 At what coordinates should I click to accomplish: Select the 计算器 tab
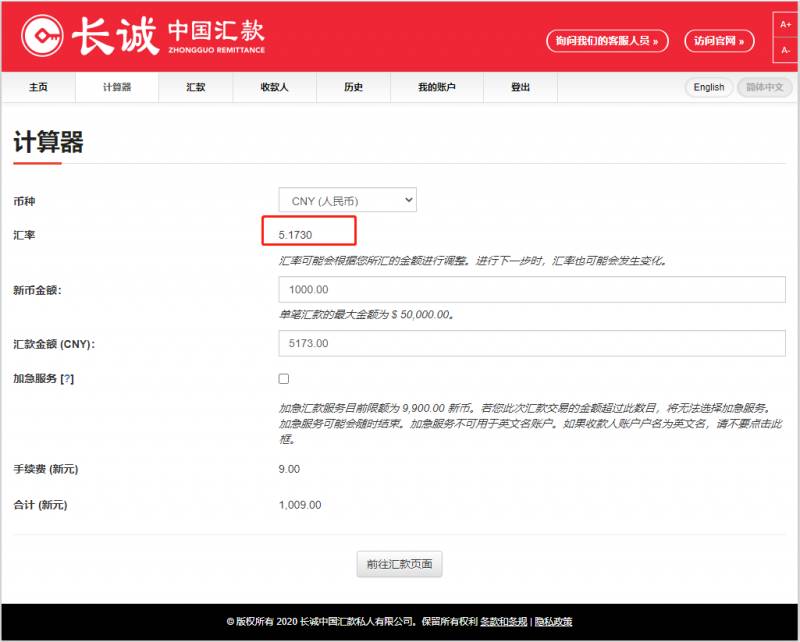point(116,87)
